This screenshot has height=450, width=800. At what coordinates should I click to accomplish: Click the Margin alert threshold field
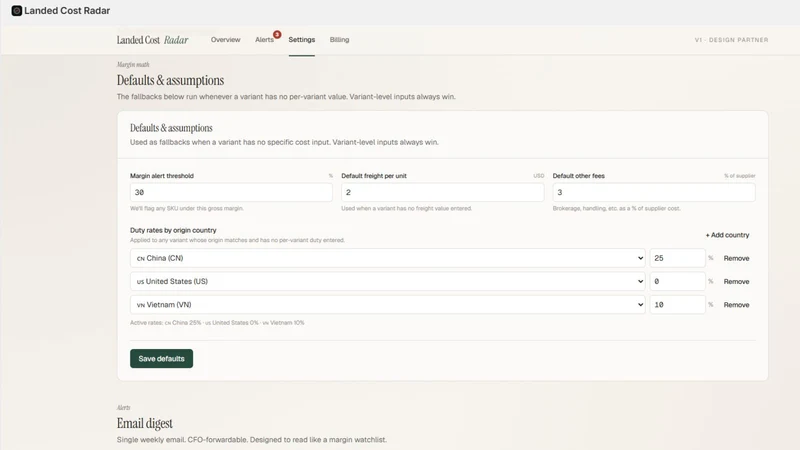(231, 192)
